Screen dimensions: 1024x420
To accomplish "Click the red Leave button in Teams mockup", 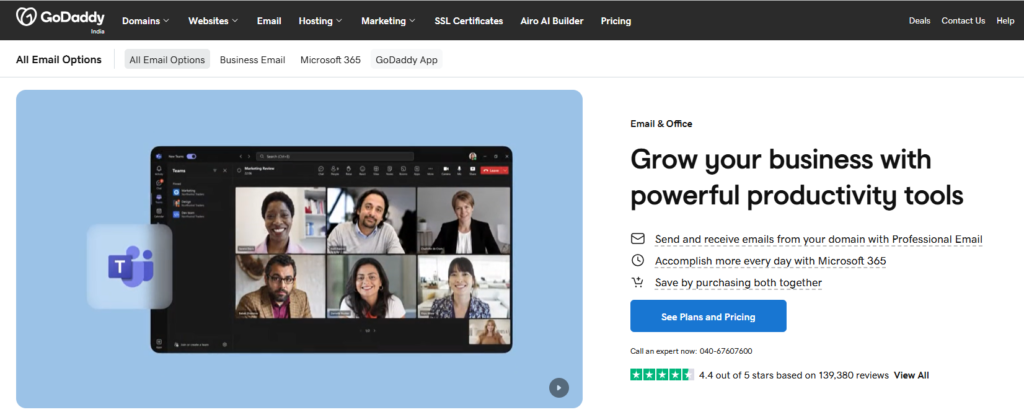I will point(494,170).
